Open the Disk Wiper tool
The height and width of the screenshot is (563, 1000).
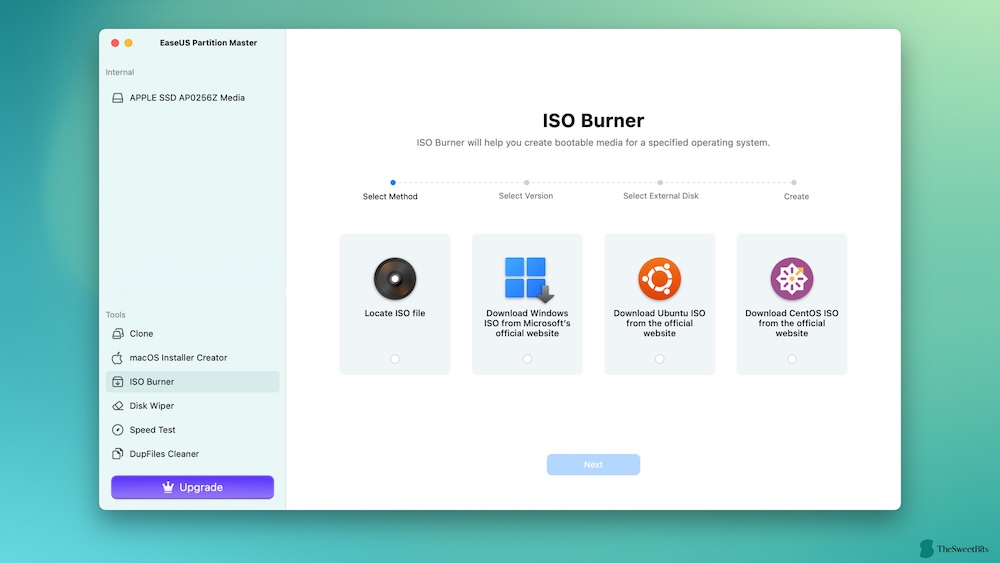click(x=193, y=406)
